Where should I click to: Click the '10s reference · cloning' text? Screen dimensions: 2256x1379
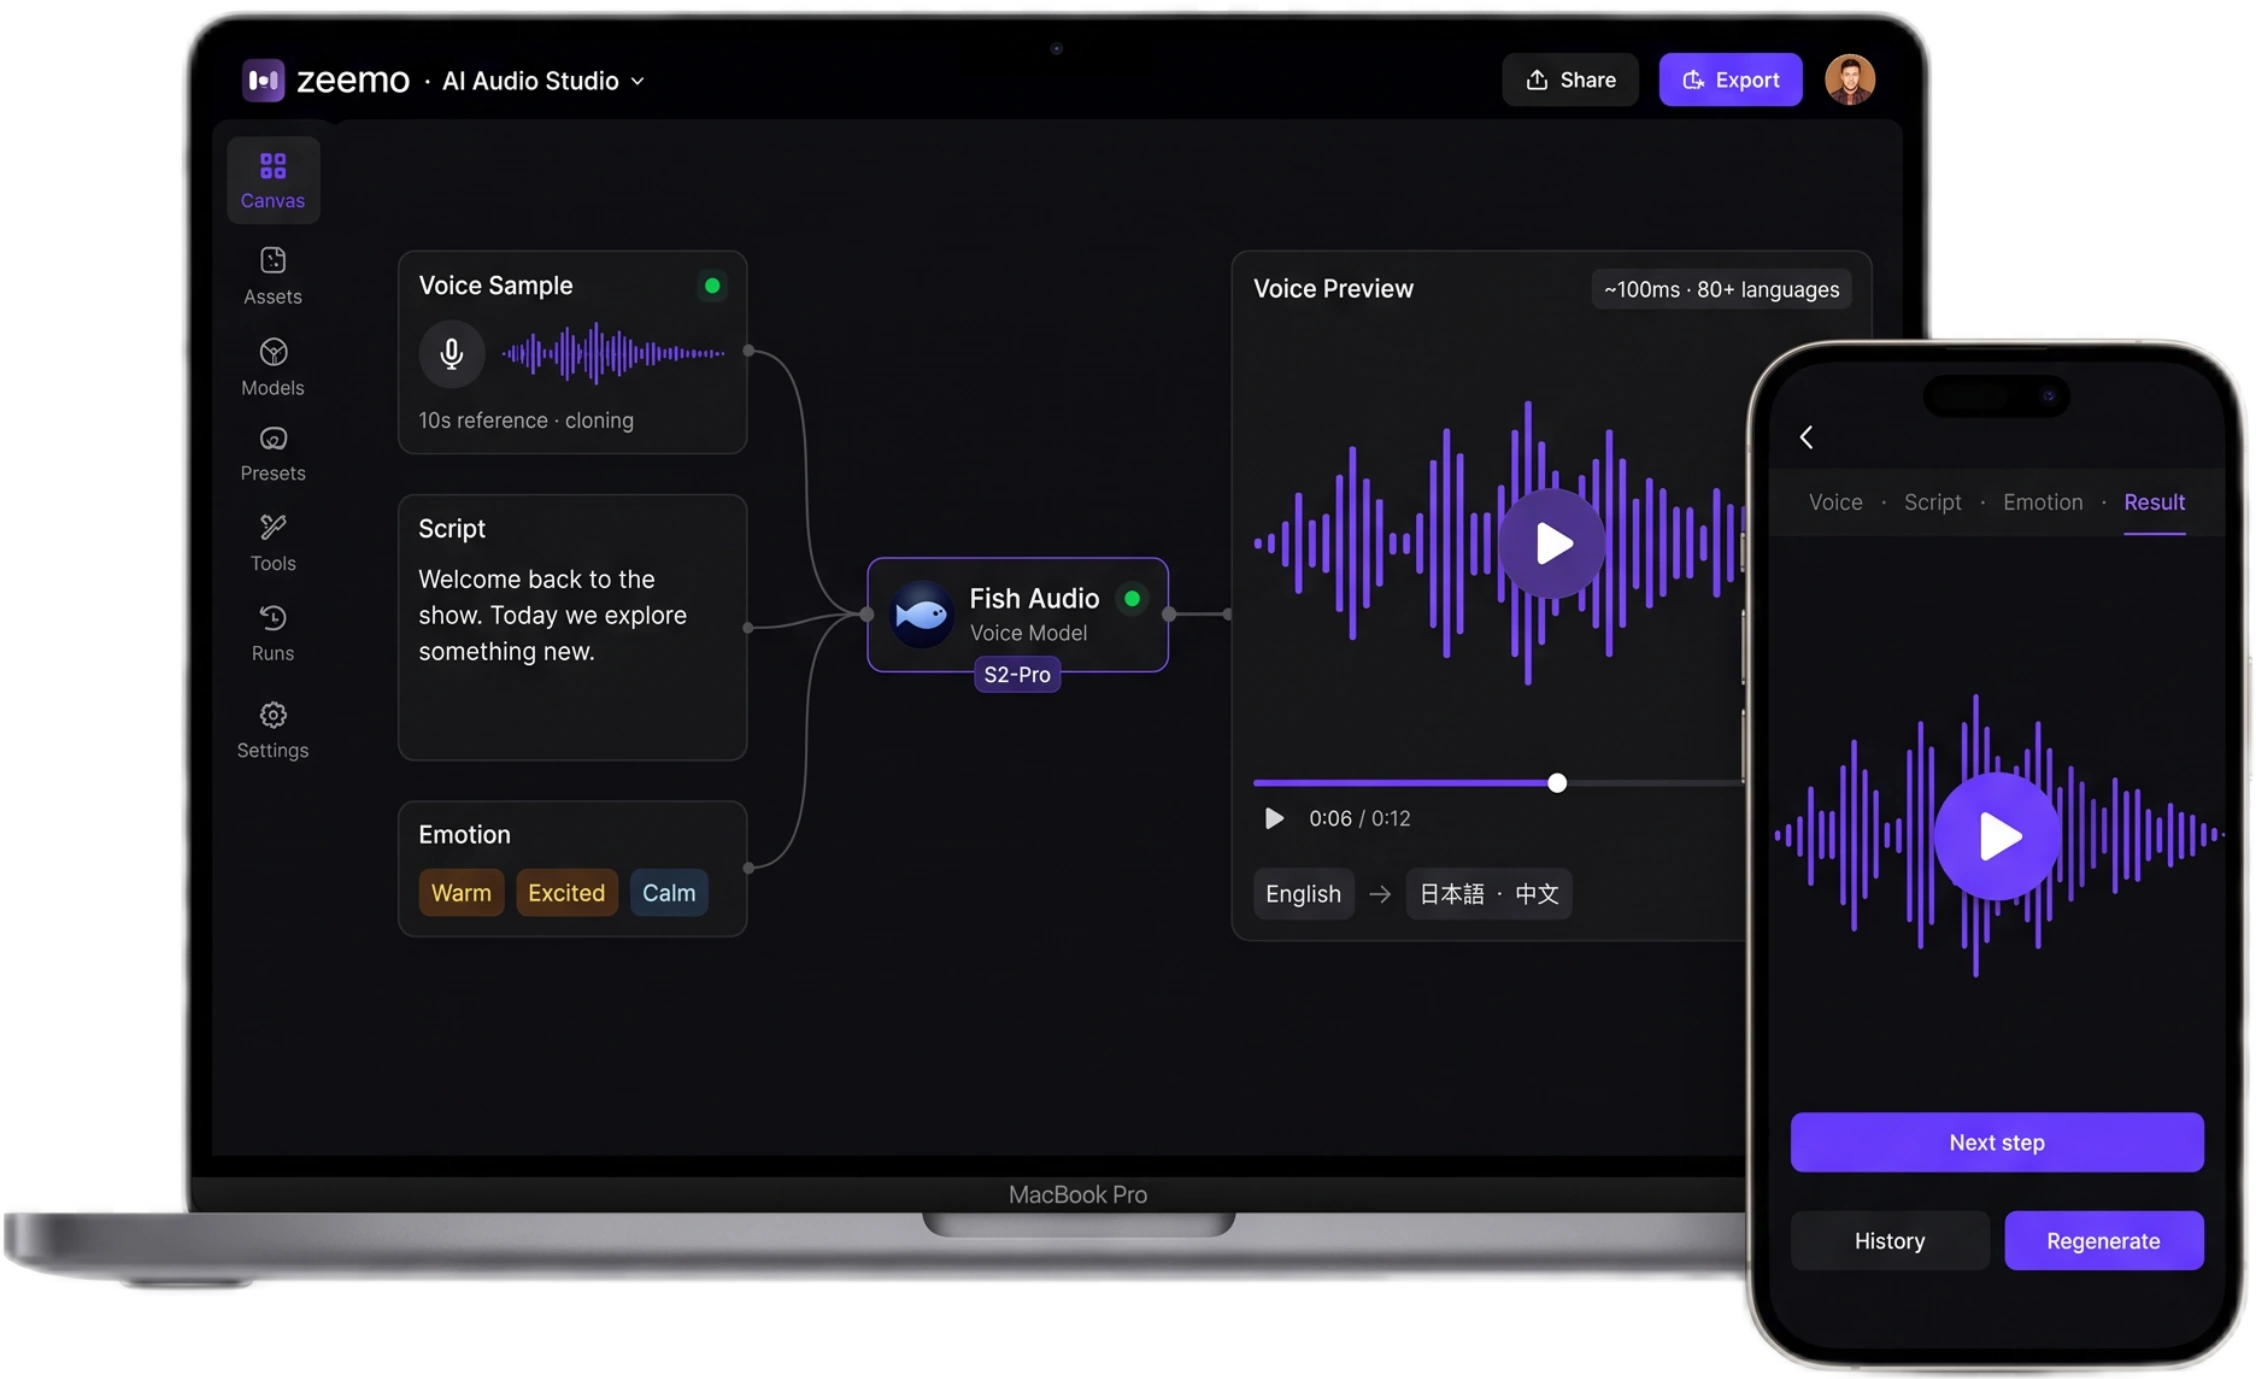[x=526, y=421]
